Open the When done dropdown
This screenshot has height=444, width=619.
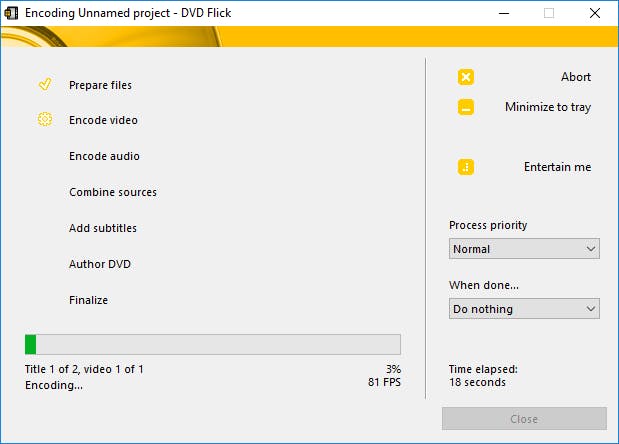[524, 309]
